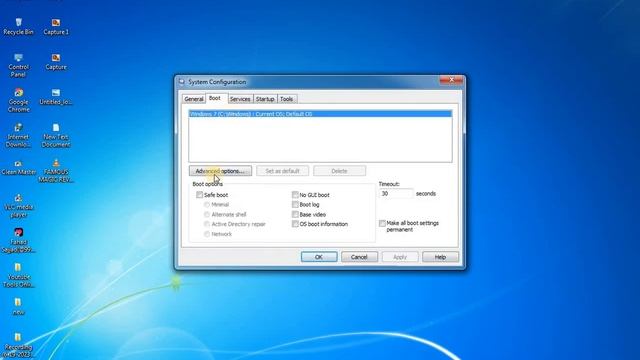Click the Apply button
The image size is (640, 360).
tap(400, 257)
